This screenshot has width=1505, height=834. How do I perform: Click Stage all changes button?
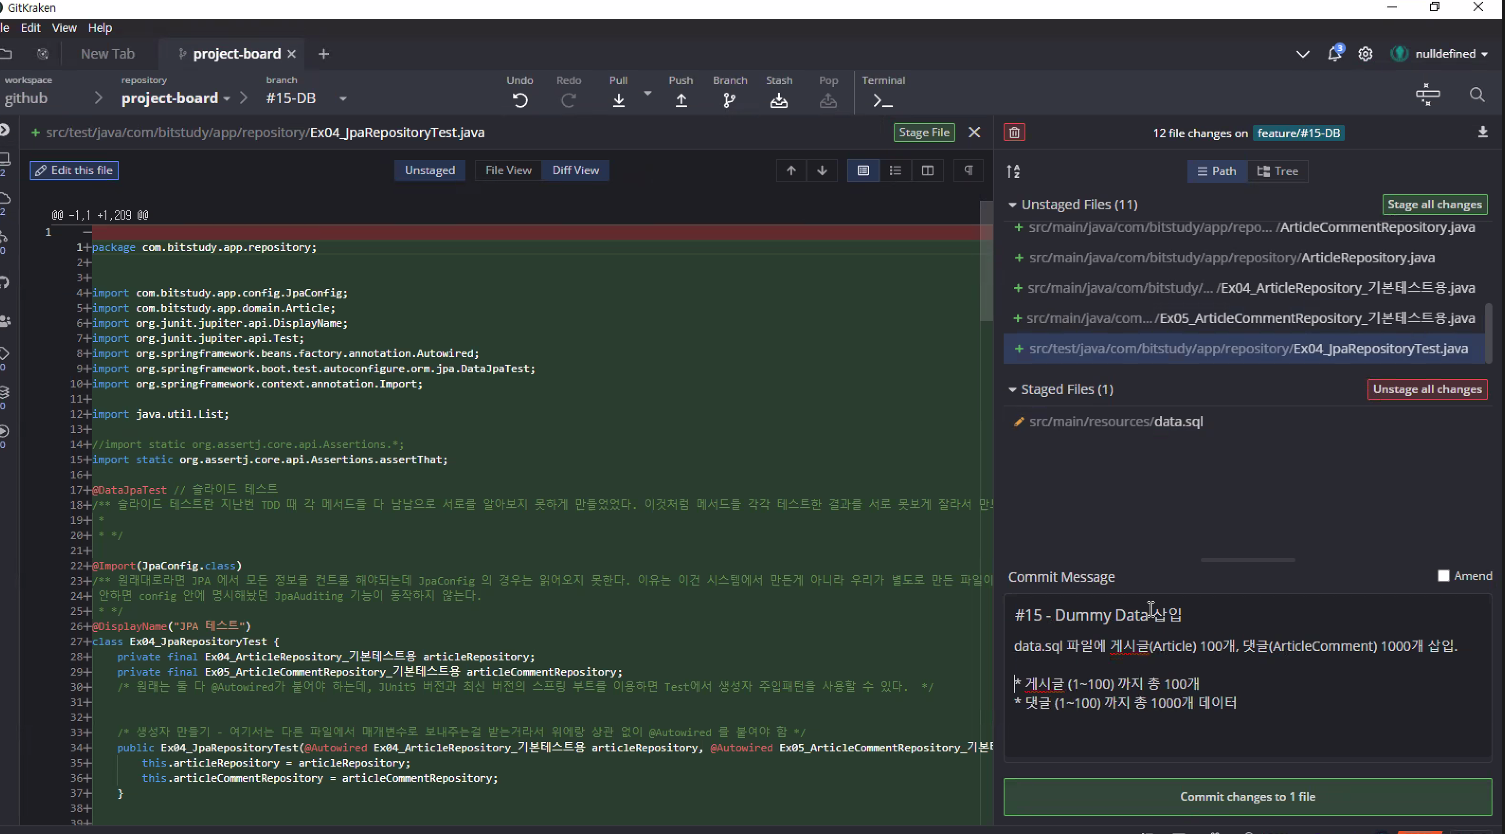click(x=1434, y=204)
